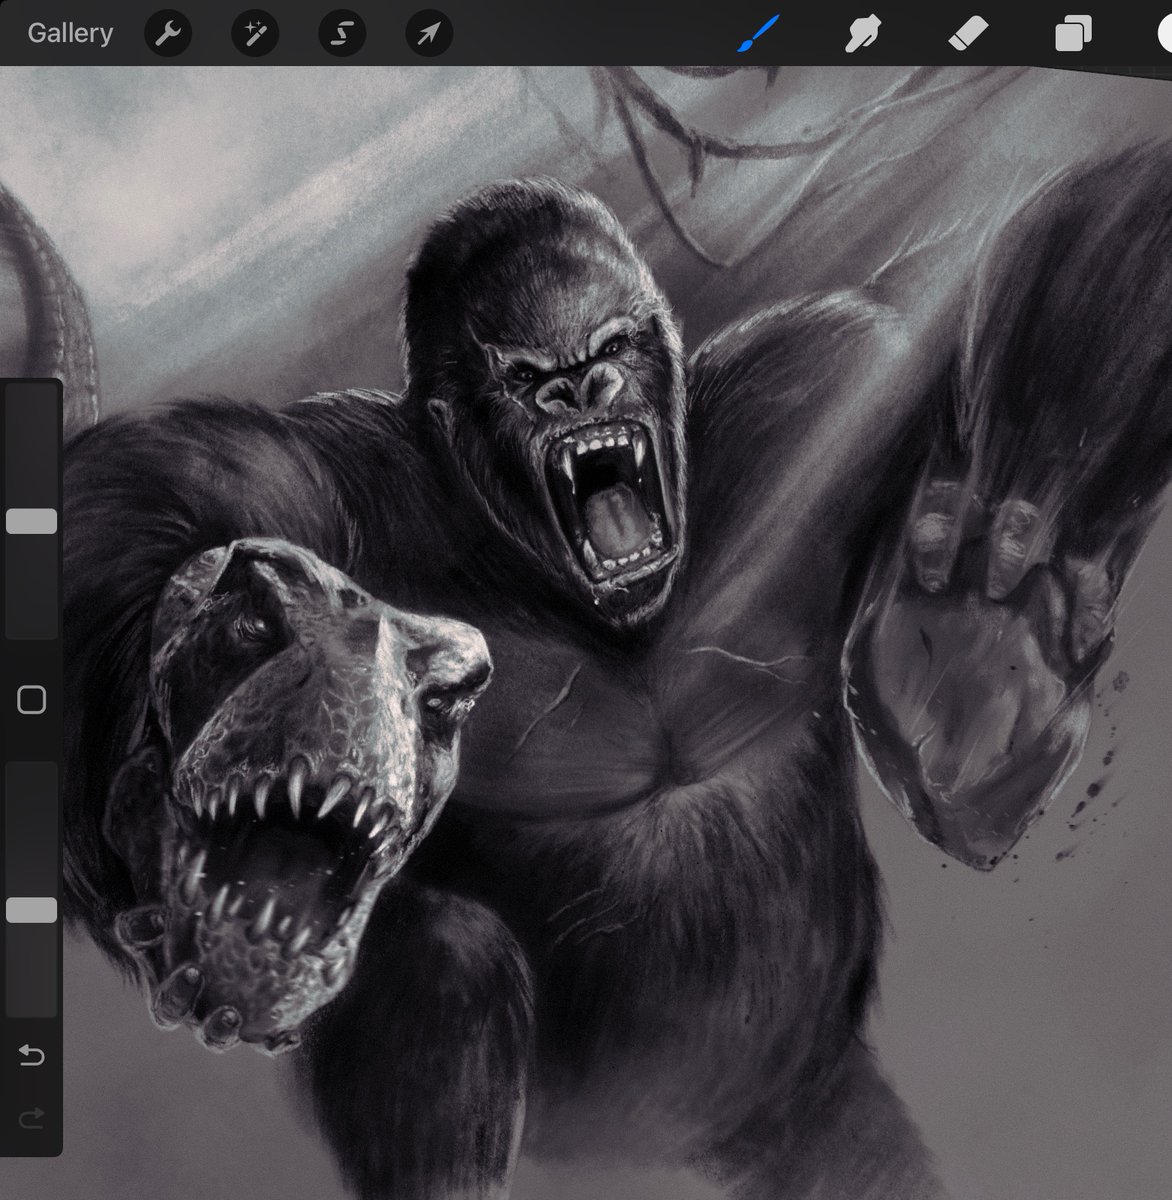The width and height of the screenshot is (1172, 1200).
Task: Redo the undone stroke
Action: pos(31,1118)
